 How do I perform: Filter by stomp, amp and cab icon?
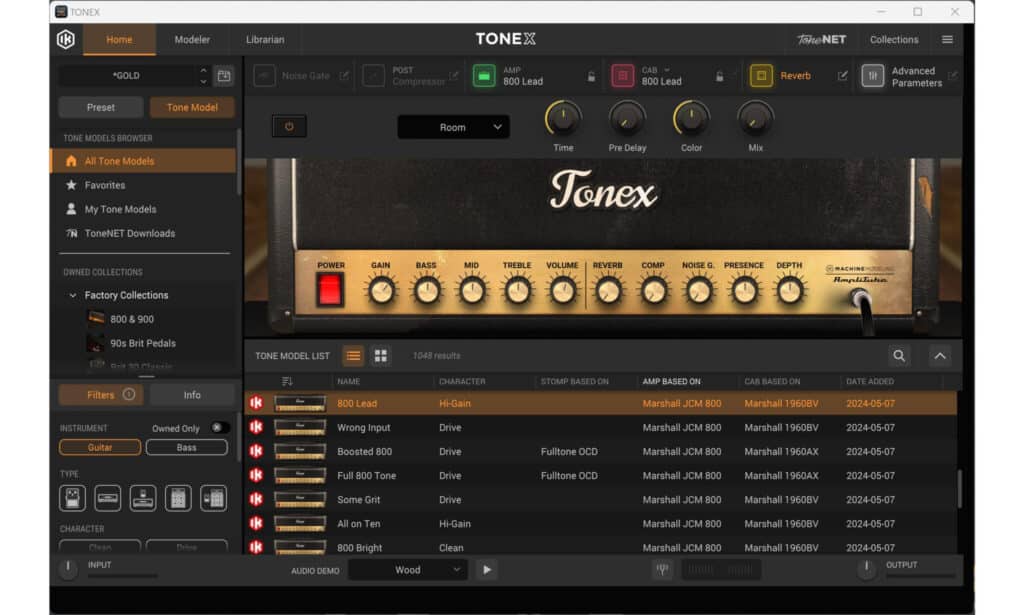[214, 499]
